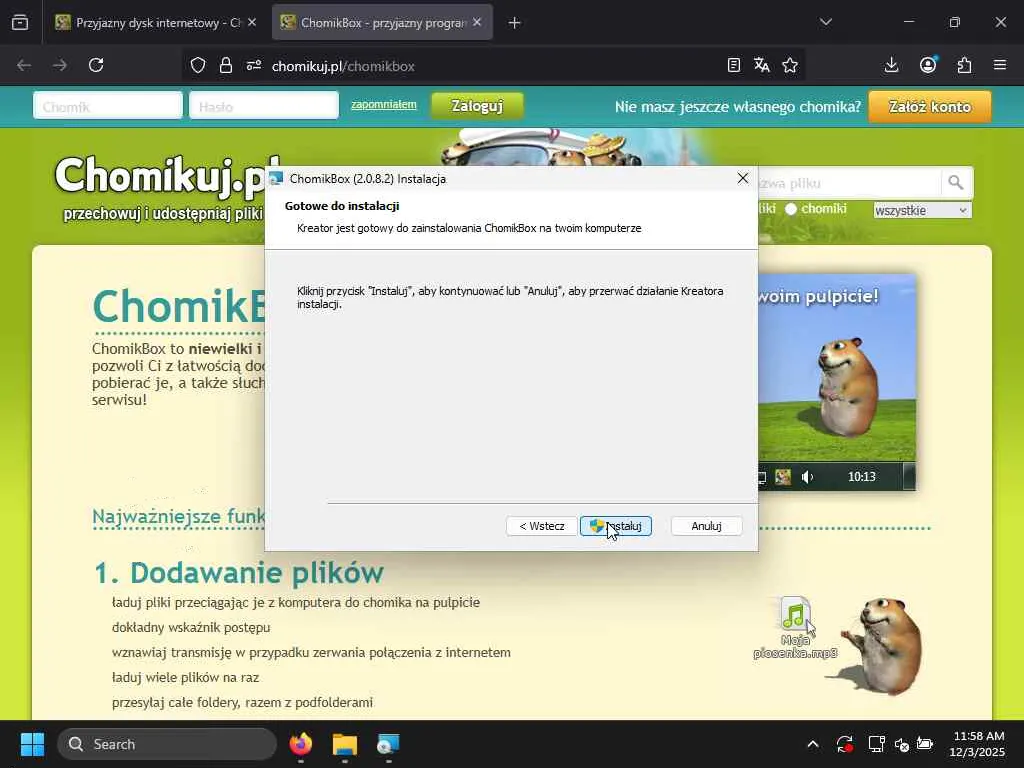Viewport: 1024px width, 768px height.
Task: Switch to Przyjazny dysk internetowy tab
Action: tap(148, 23)
